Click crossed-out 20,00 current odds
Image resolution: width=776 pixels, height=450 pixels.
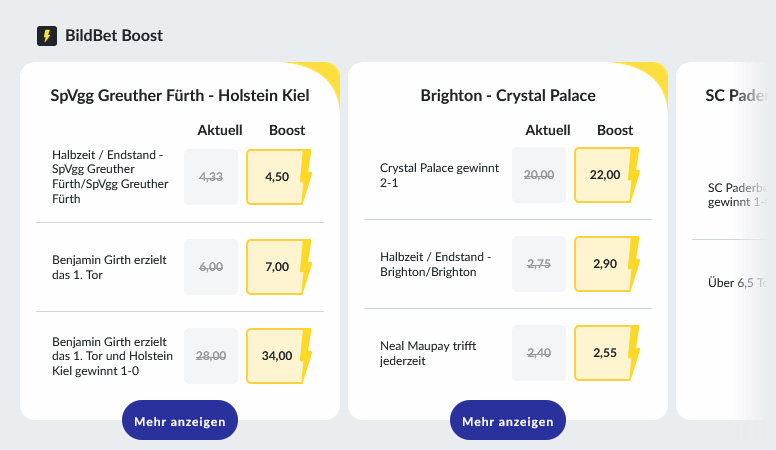pos(539,175)
